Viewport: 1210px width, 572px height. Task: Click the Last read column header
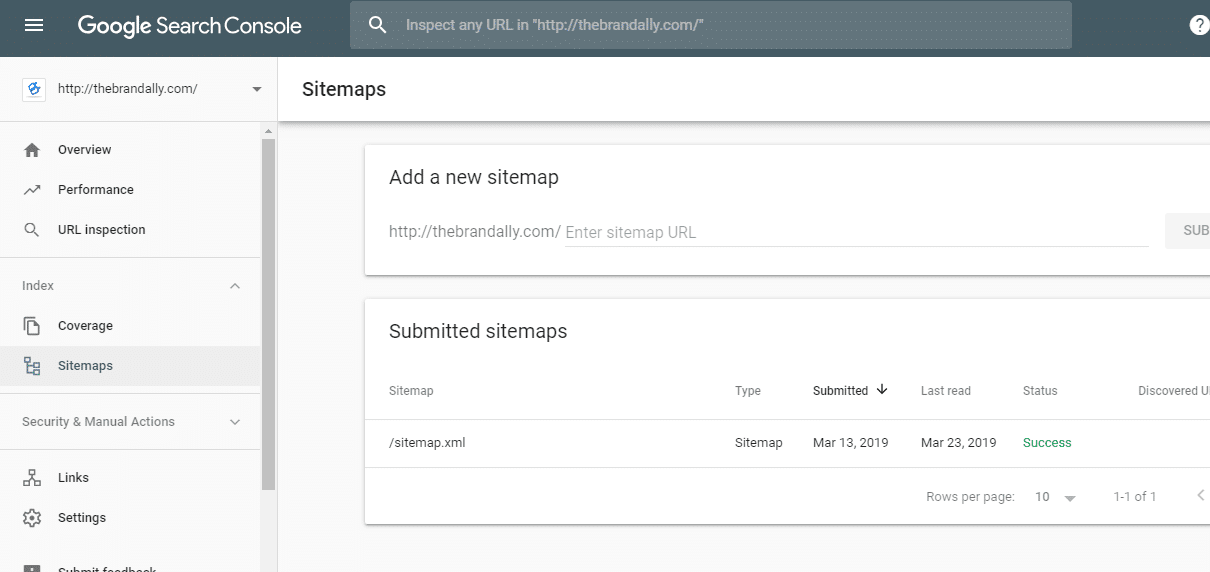tap(946, 391)
